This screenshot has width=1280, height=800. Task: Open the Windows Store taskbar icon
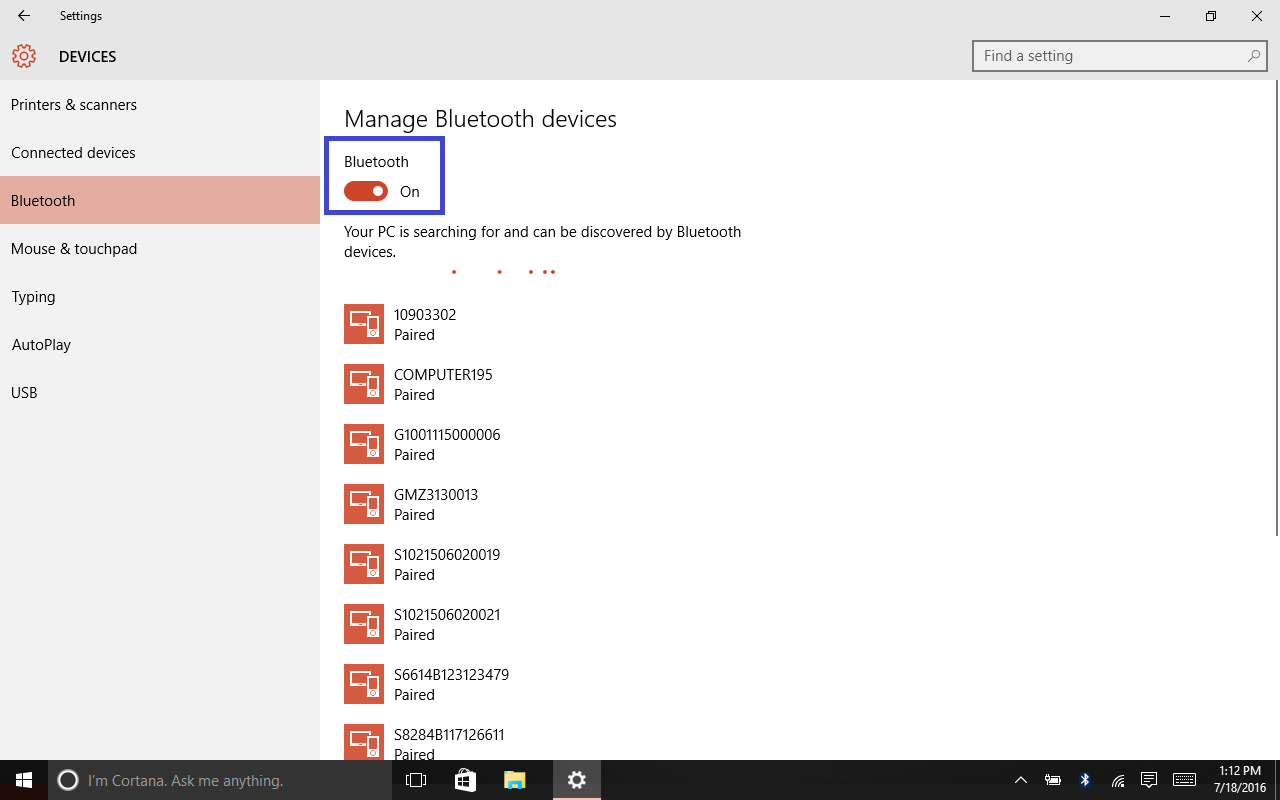point(465,780)
